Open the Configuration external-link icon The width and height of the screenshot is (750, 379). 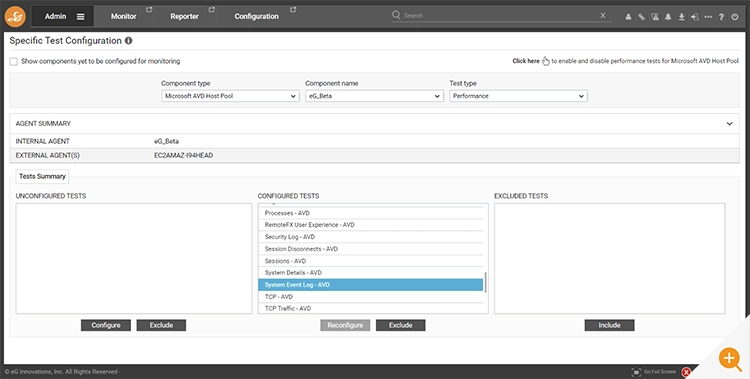click(293, 10)
